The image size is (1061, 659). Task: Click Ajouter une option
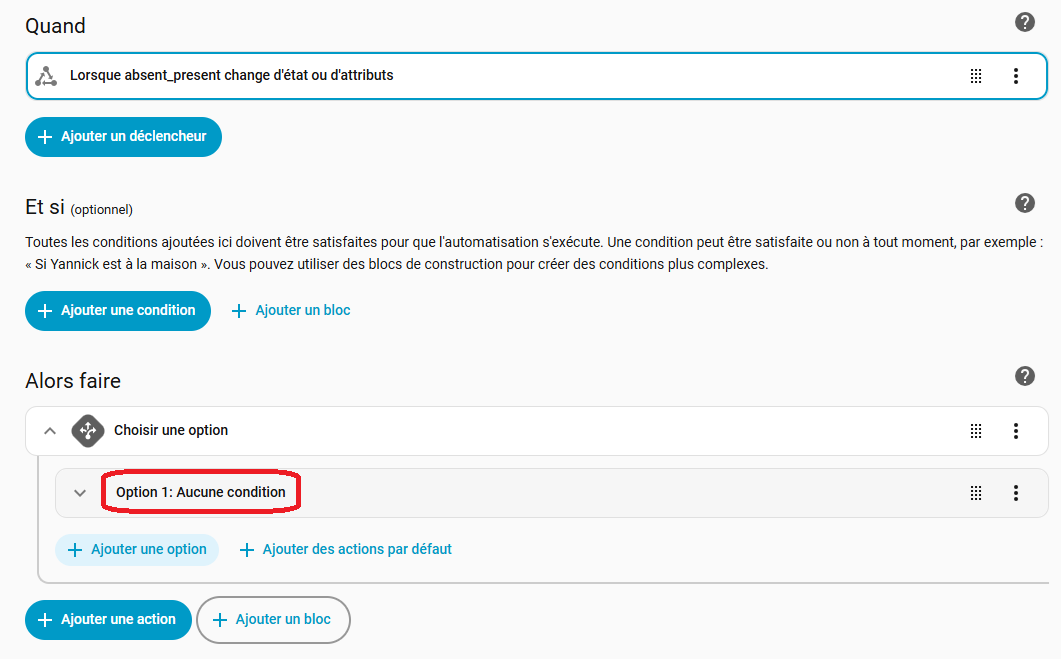[137, 550]
